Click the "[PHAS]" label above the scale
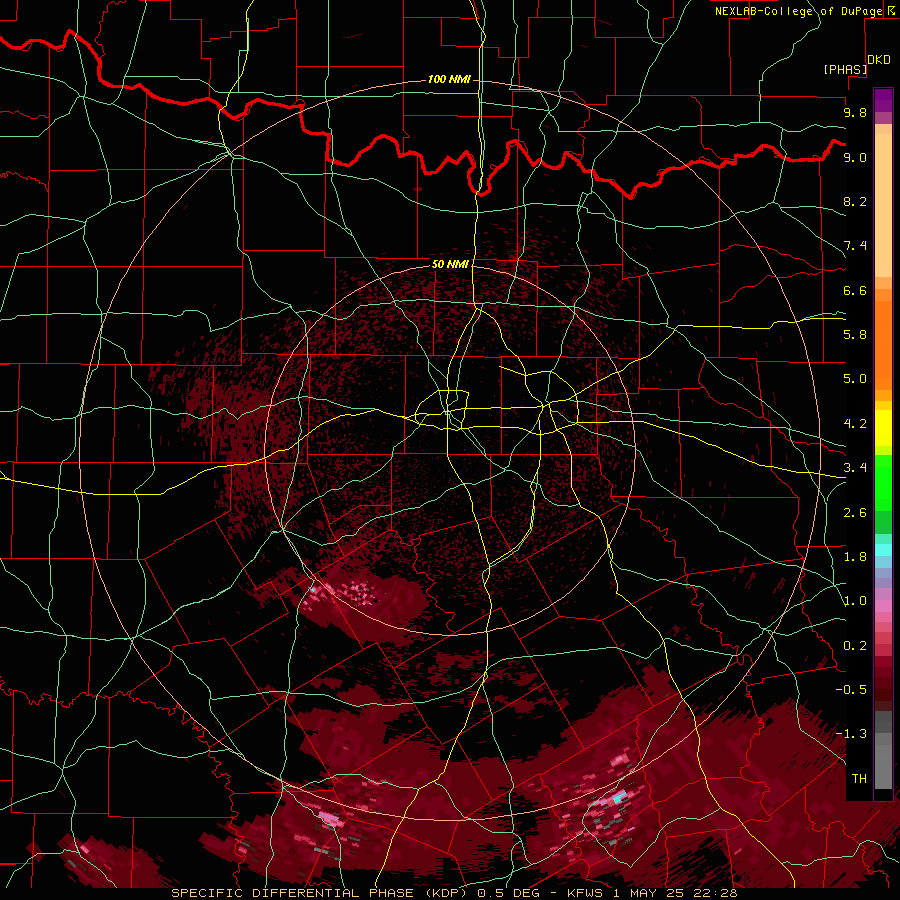The height and width of the screenshot is (900, 900). (x=845, y=69)
